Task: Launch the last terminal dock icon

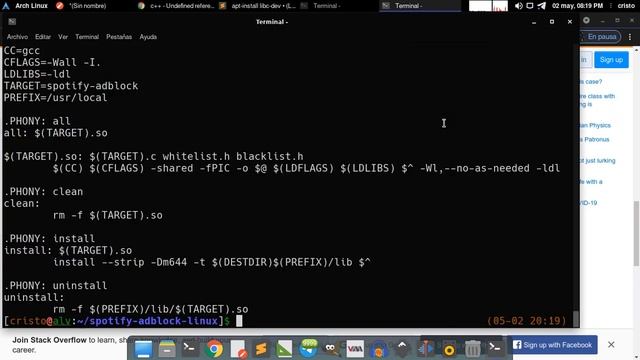Action: coord(495,348)
